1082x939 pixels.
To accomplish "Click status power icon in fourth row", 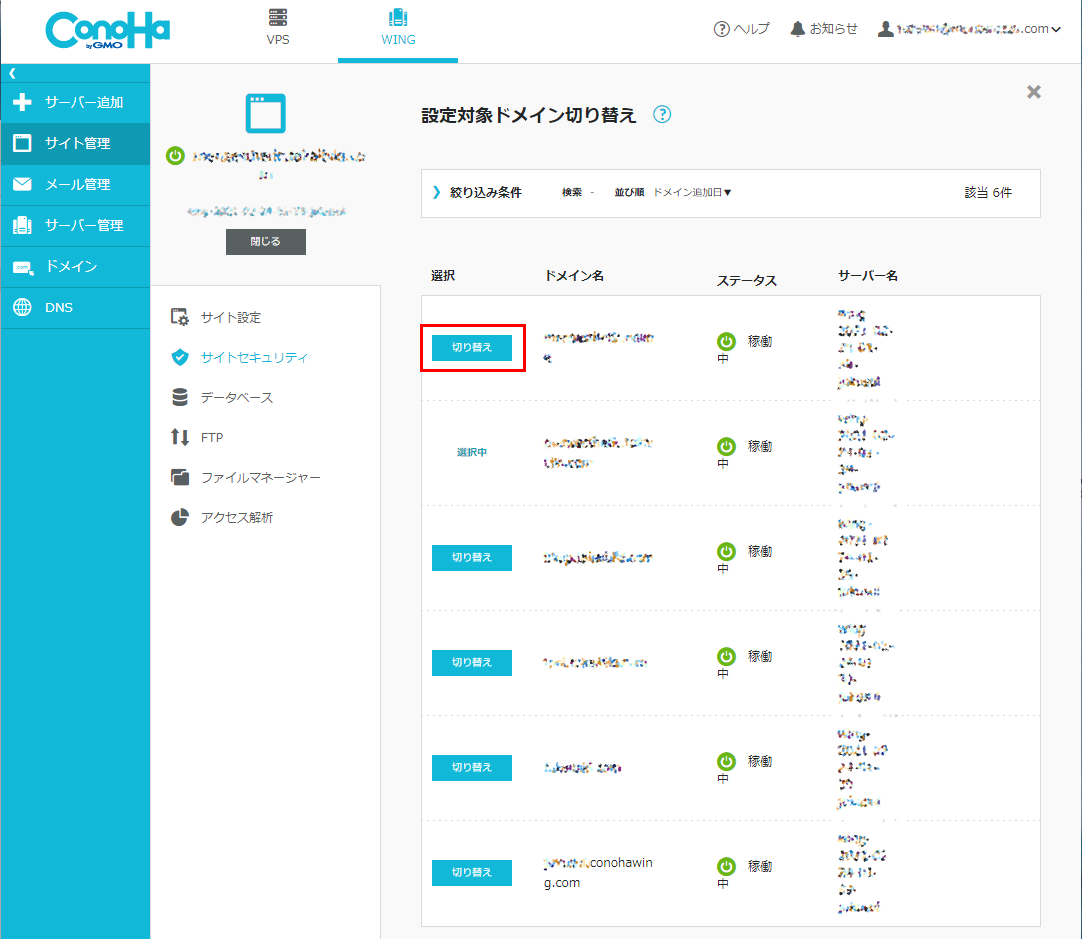I will [726, 656].
